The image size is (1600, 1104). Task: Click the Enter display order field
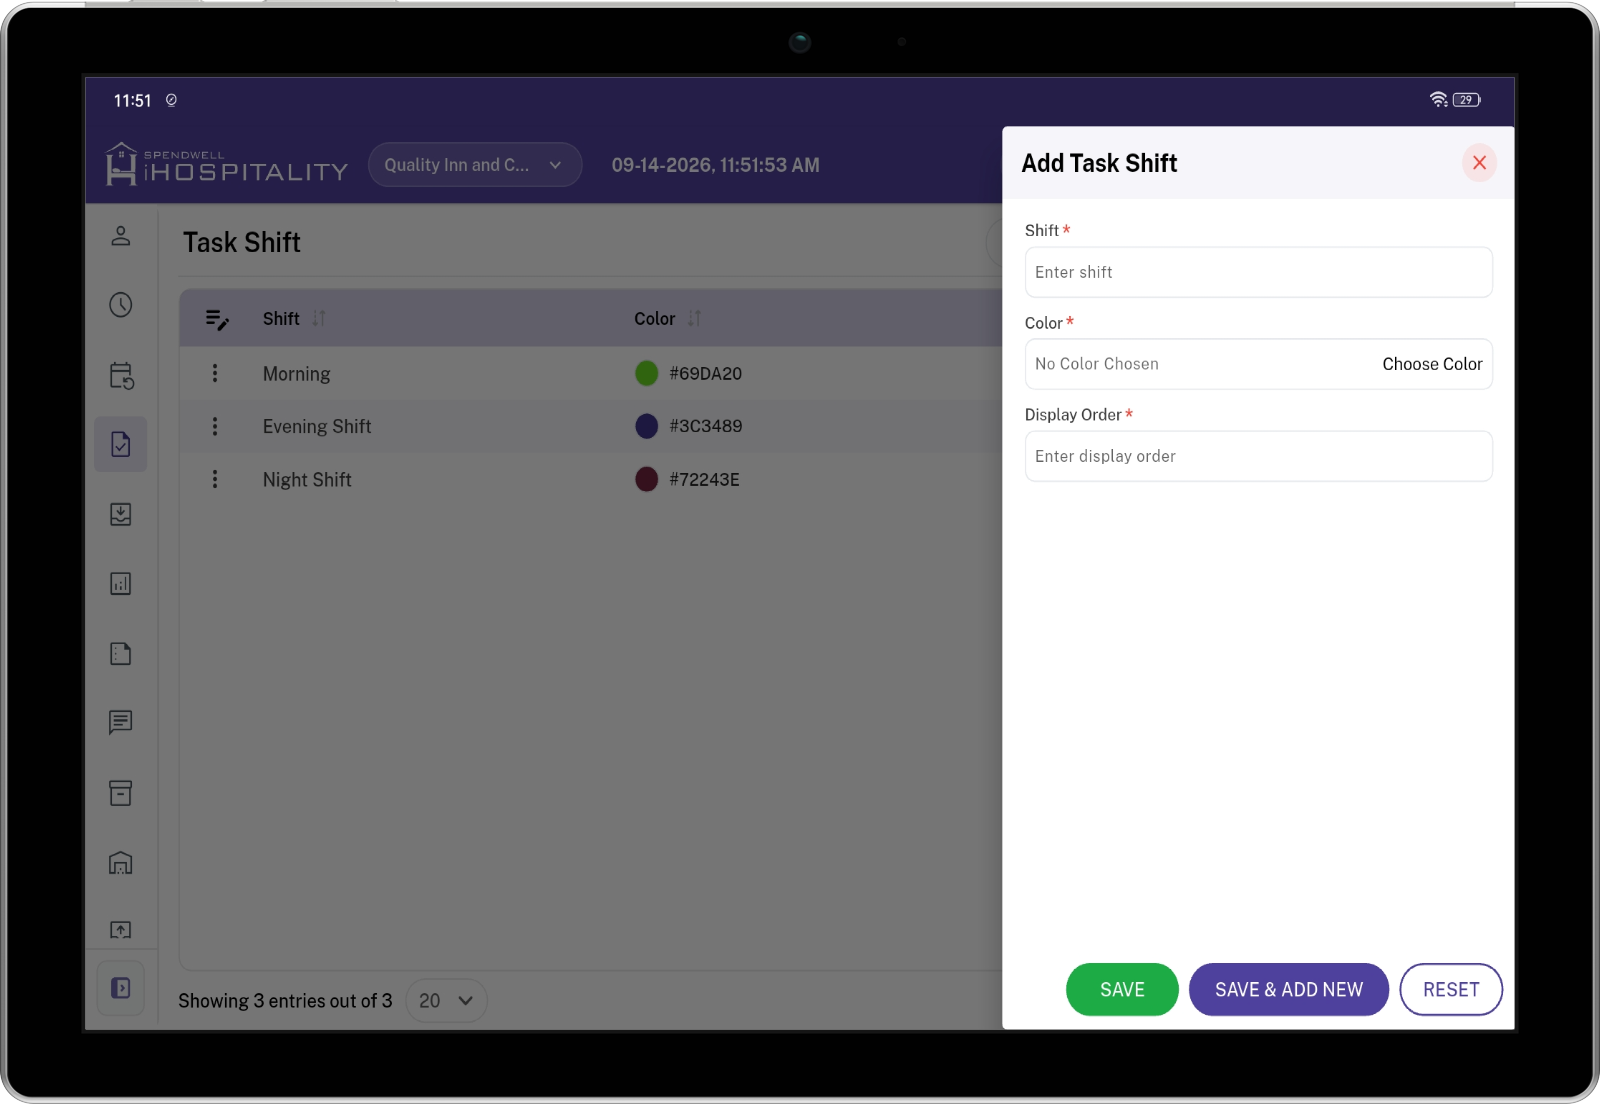pos(1258,456)
